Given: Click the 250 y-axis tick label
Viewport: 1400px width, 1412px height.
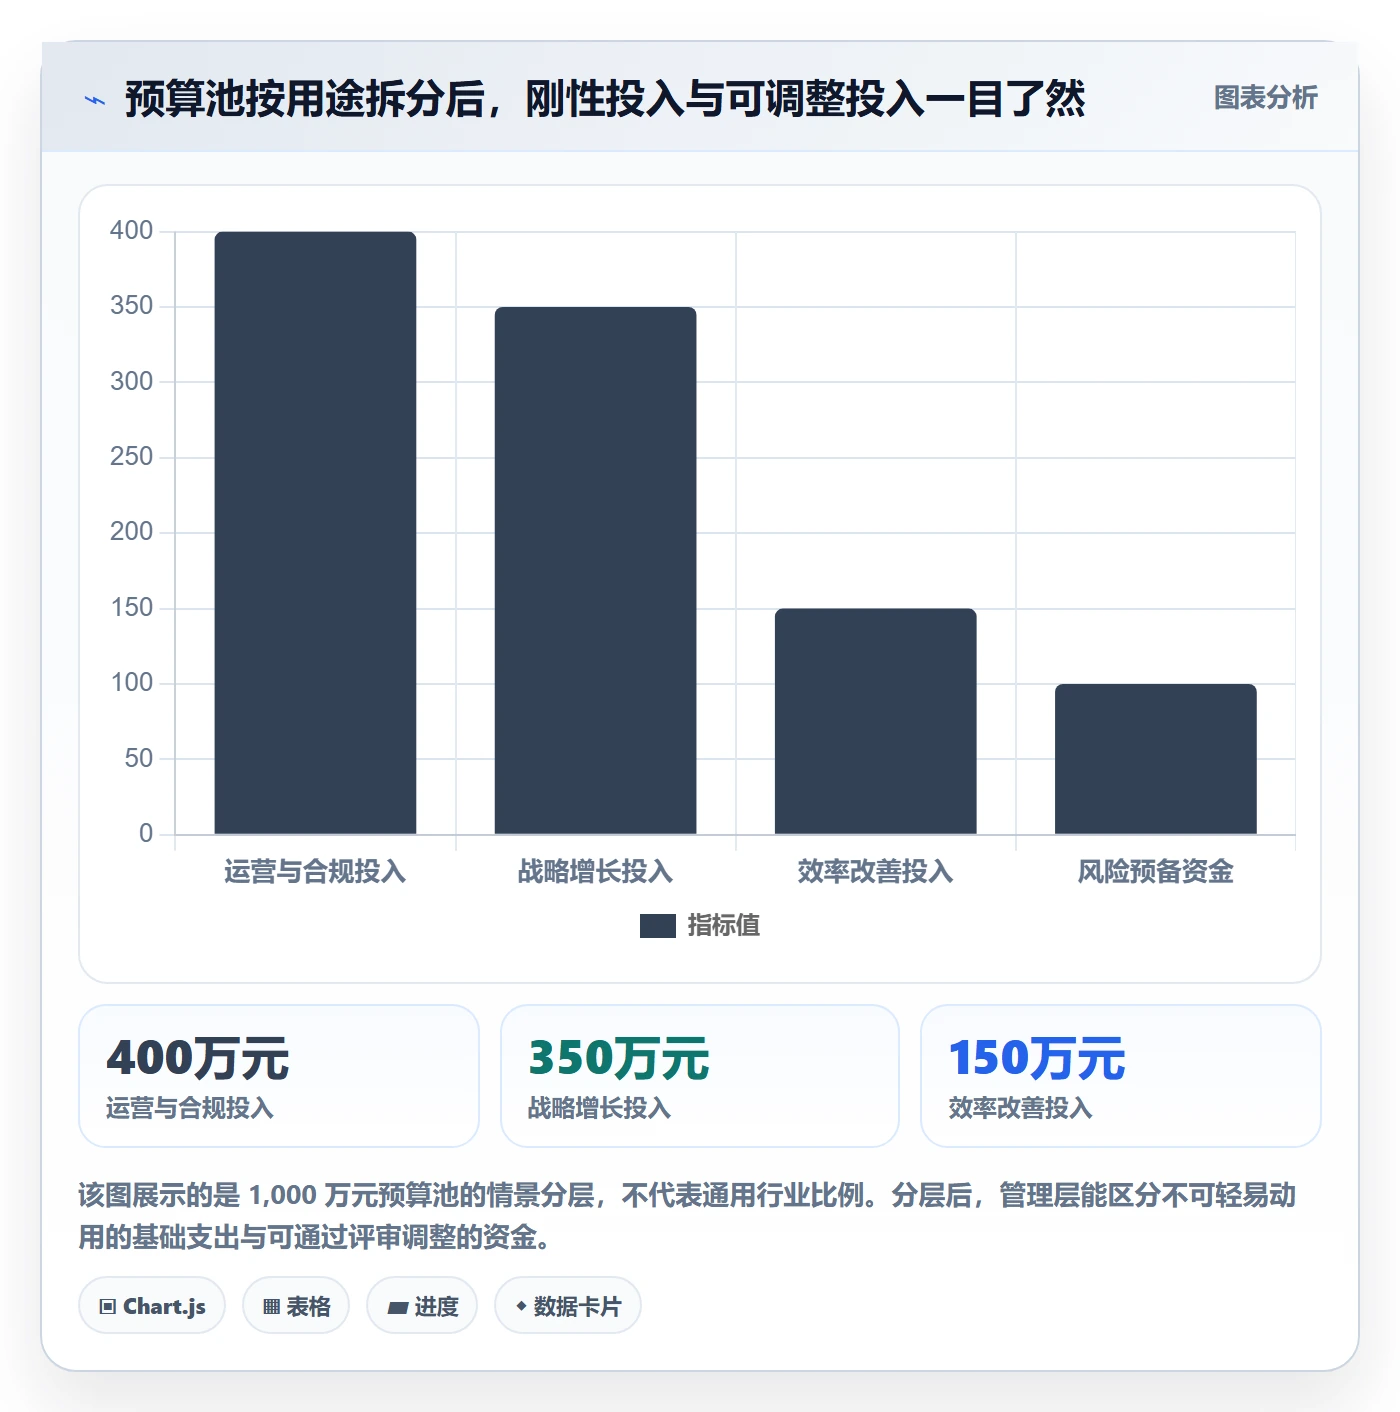Looking at the screenshot, I should 131,457.
